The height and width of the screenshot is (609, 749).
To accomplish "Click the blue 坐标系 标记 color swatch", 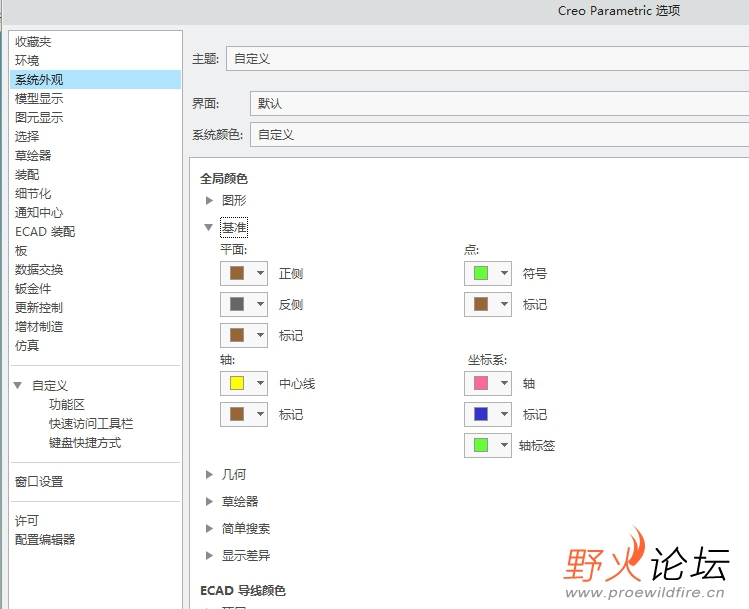I will tap(481, 414).
